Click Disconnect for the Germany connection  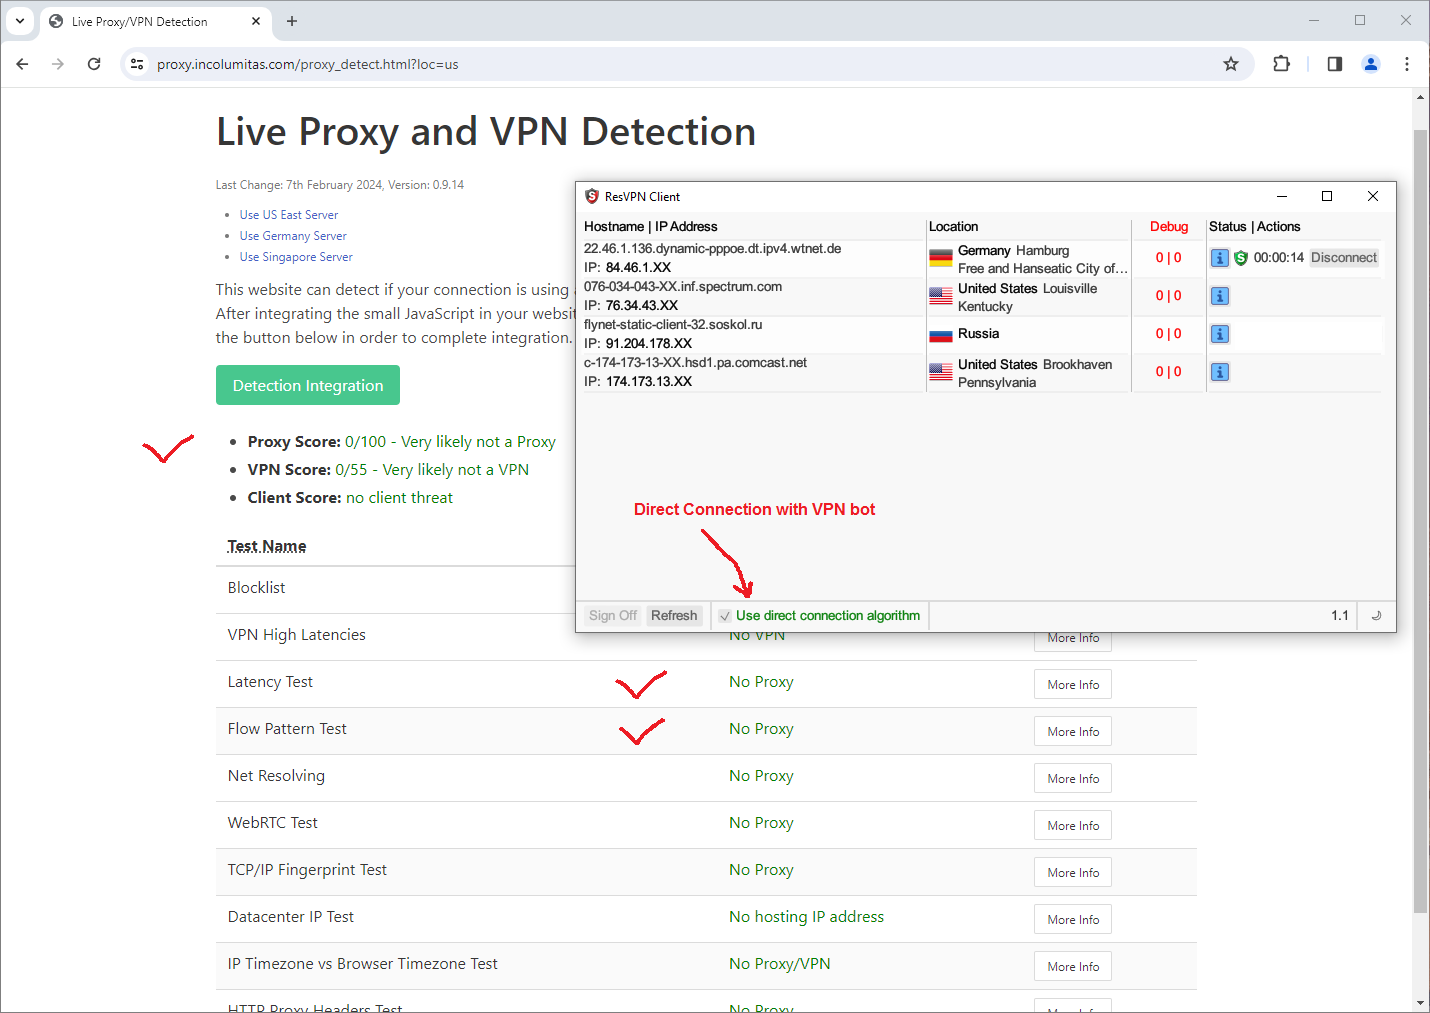[1344, 258]
